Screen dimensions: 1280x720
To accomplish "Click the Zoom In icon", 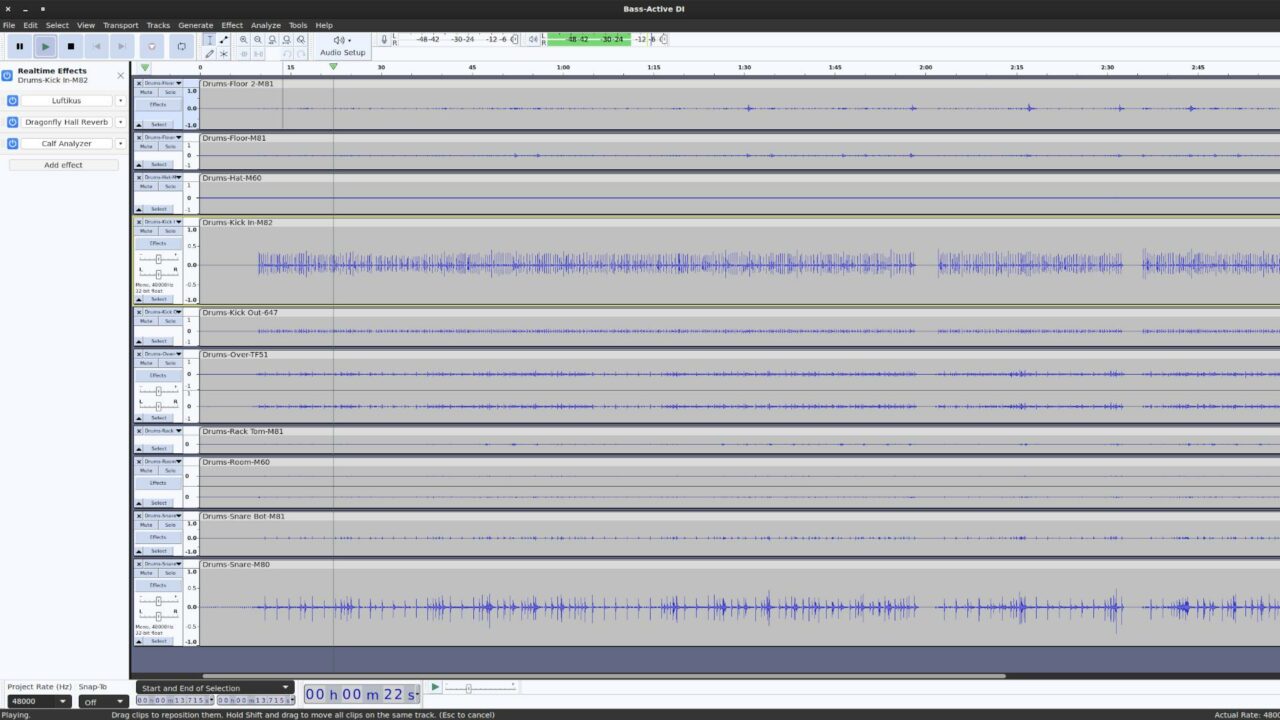I will pyautogui.click(x=244, y=39).
